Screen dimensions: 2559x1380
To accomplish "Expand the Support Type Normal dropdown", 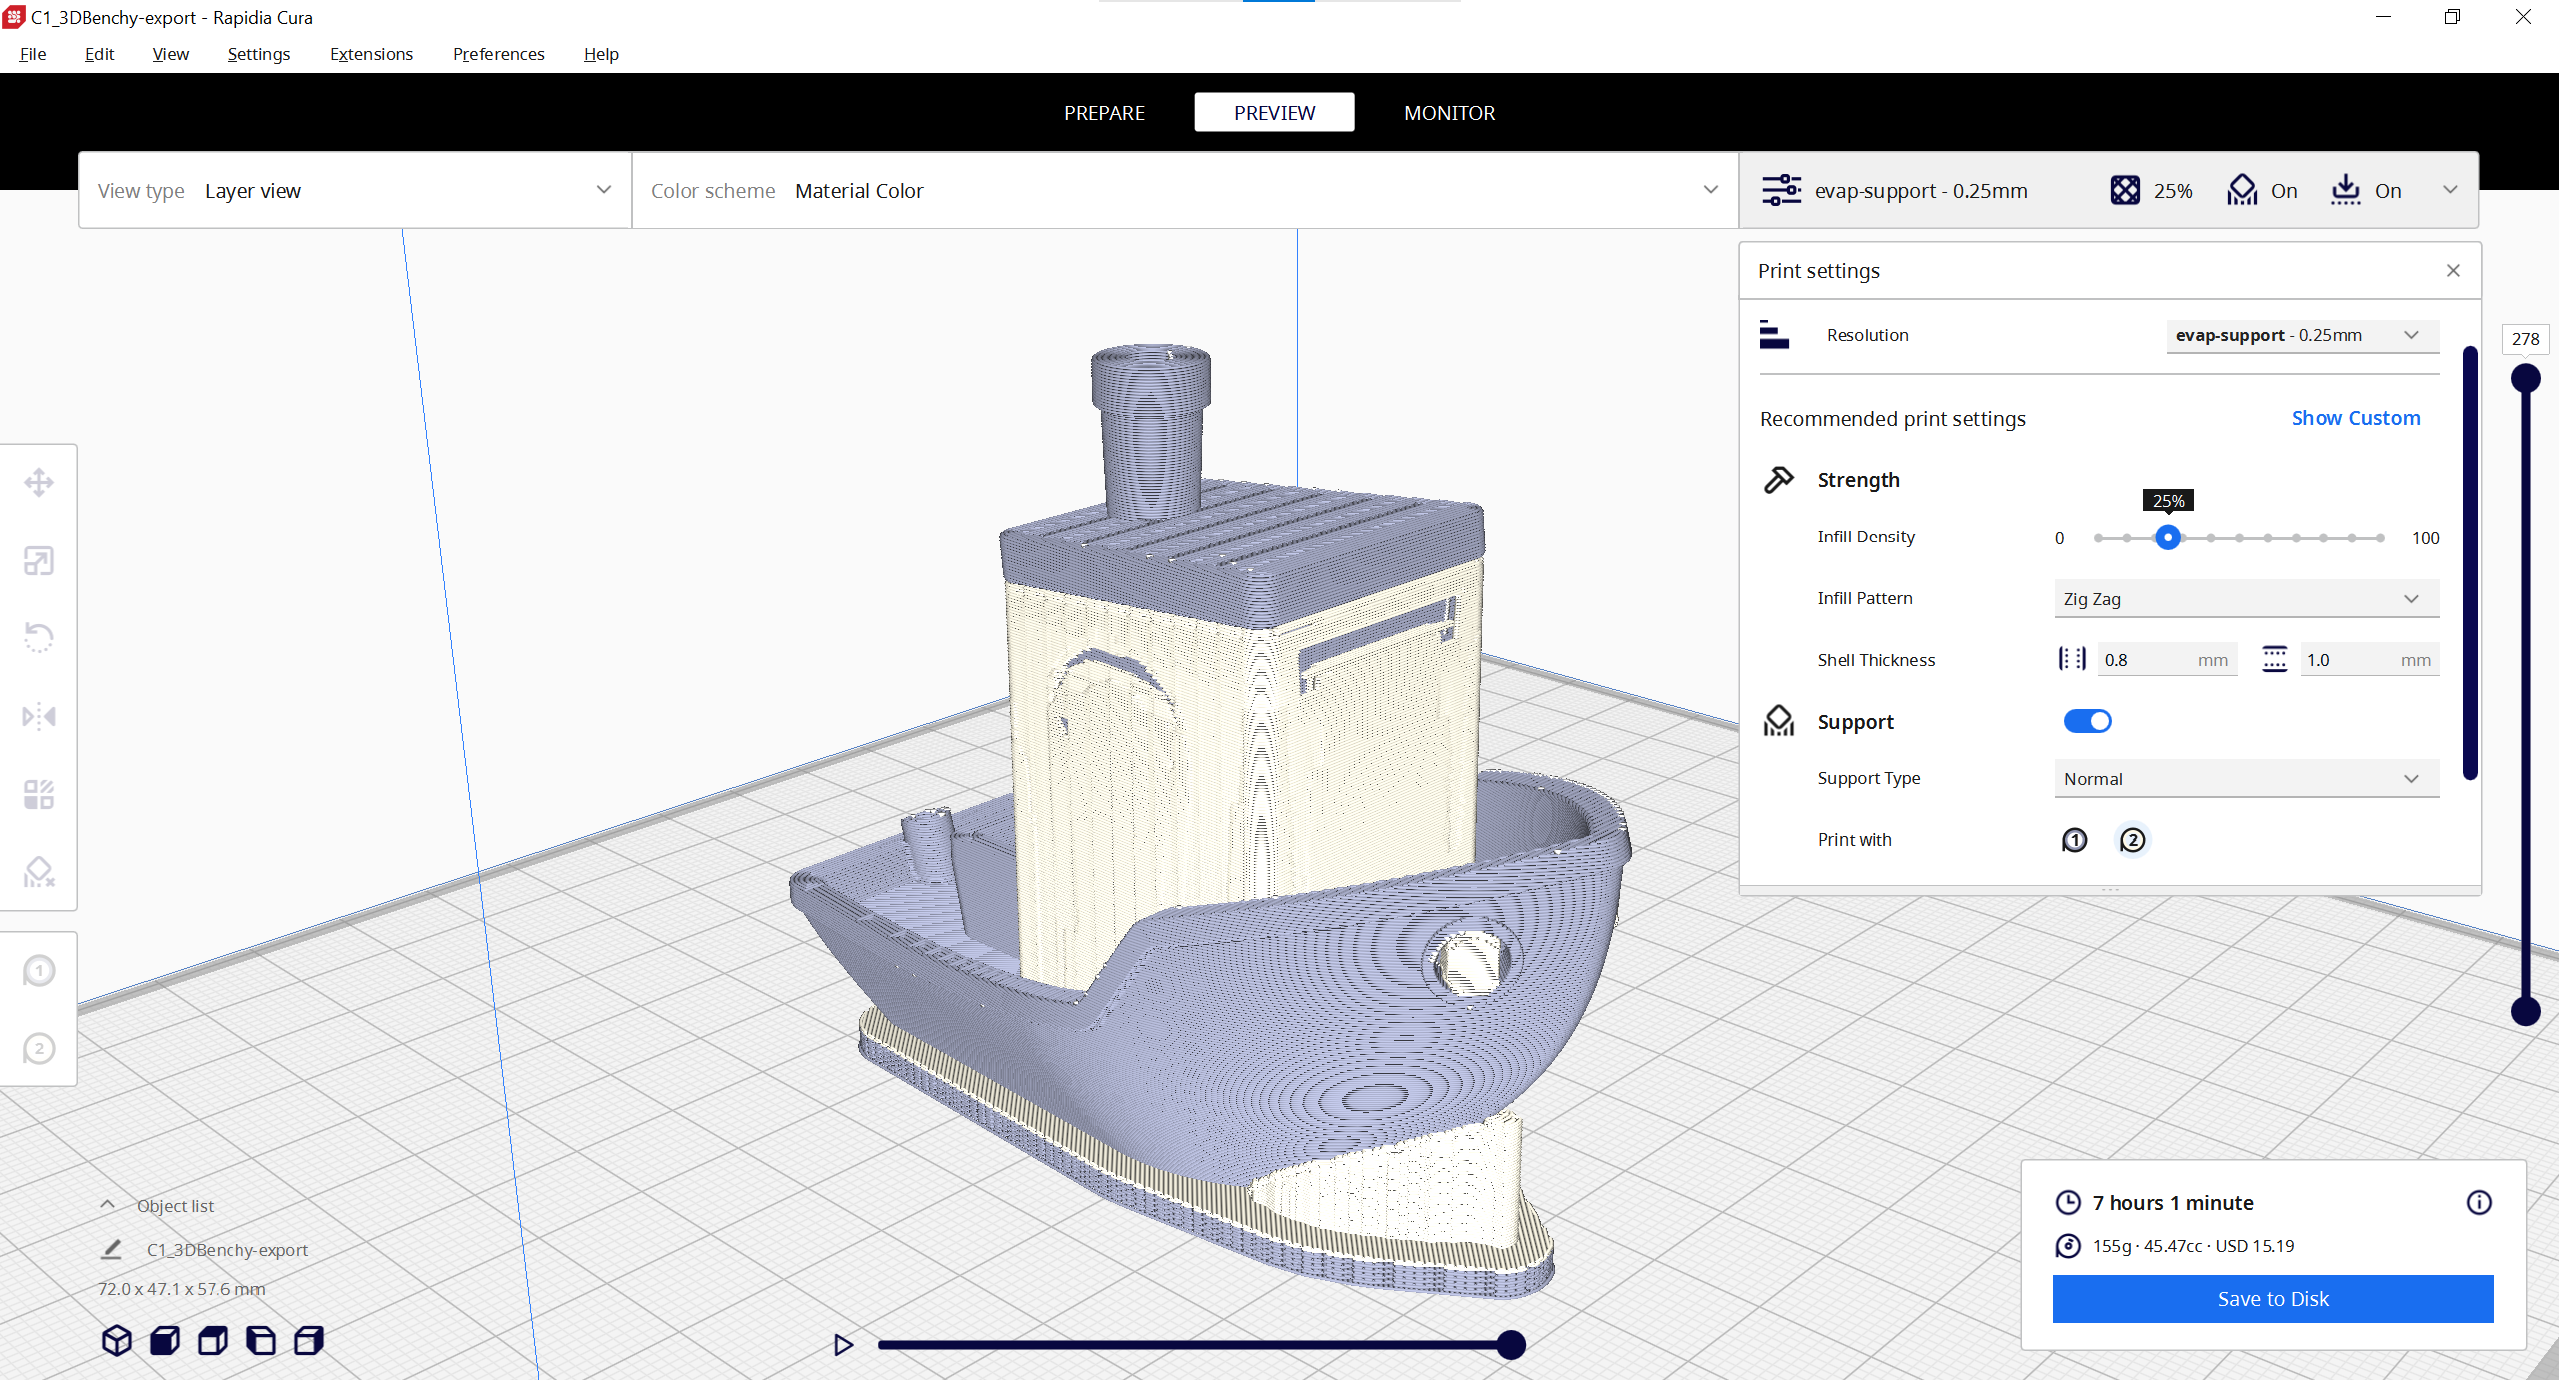I will [x=2245, y=779].
